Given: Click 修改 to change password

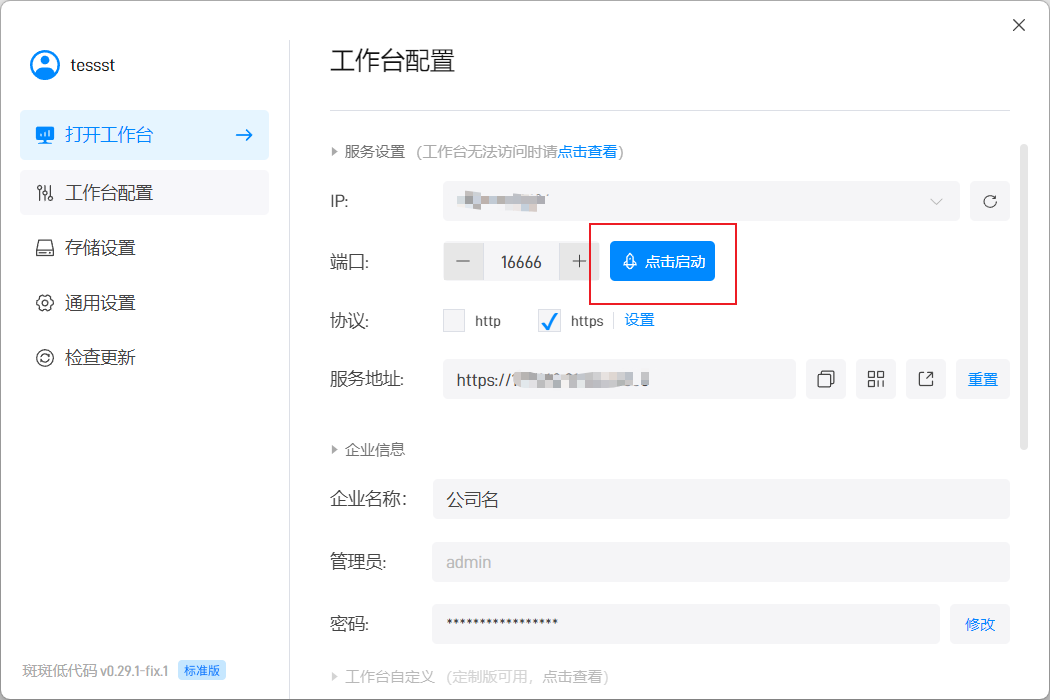Looking at the screenshot, I should tap(980, 624).
